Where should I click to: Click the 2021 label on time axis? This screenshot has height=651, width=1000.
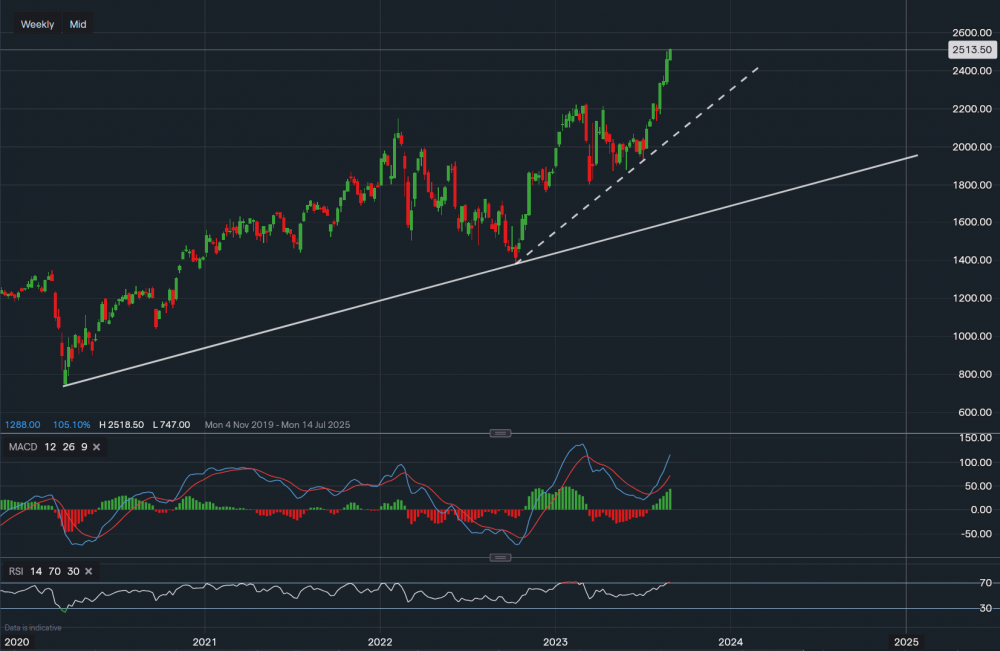coord(204,641)
